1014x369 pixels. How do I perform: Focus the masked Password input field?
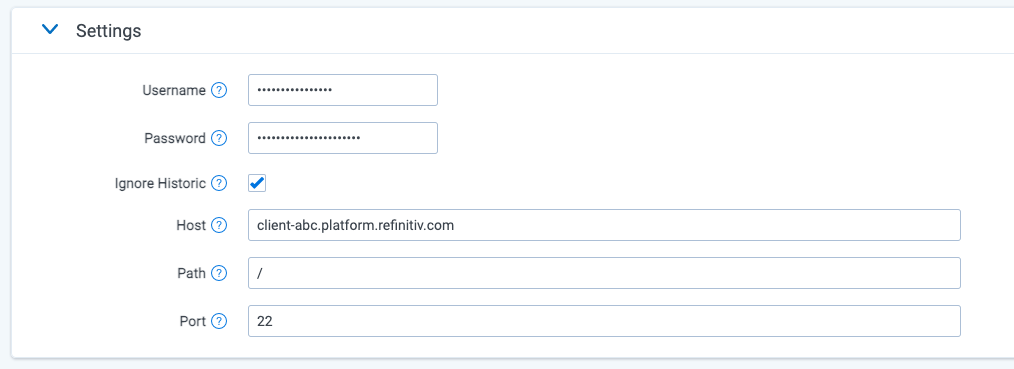343,138
